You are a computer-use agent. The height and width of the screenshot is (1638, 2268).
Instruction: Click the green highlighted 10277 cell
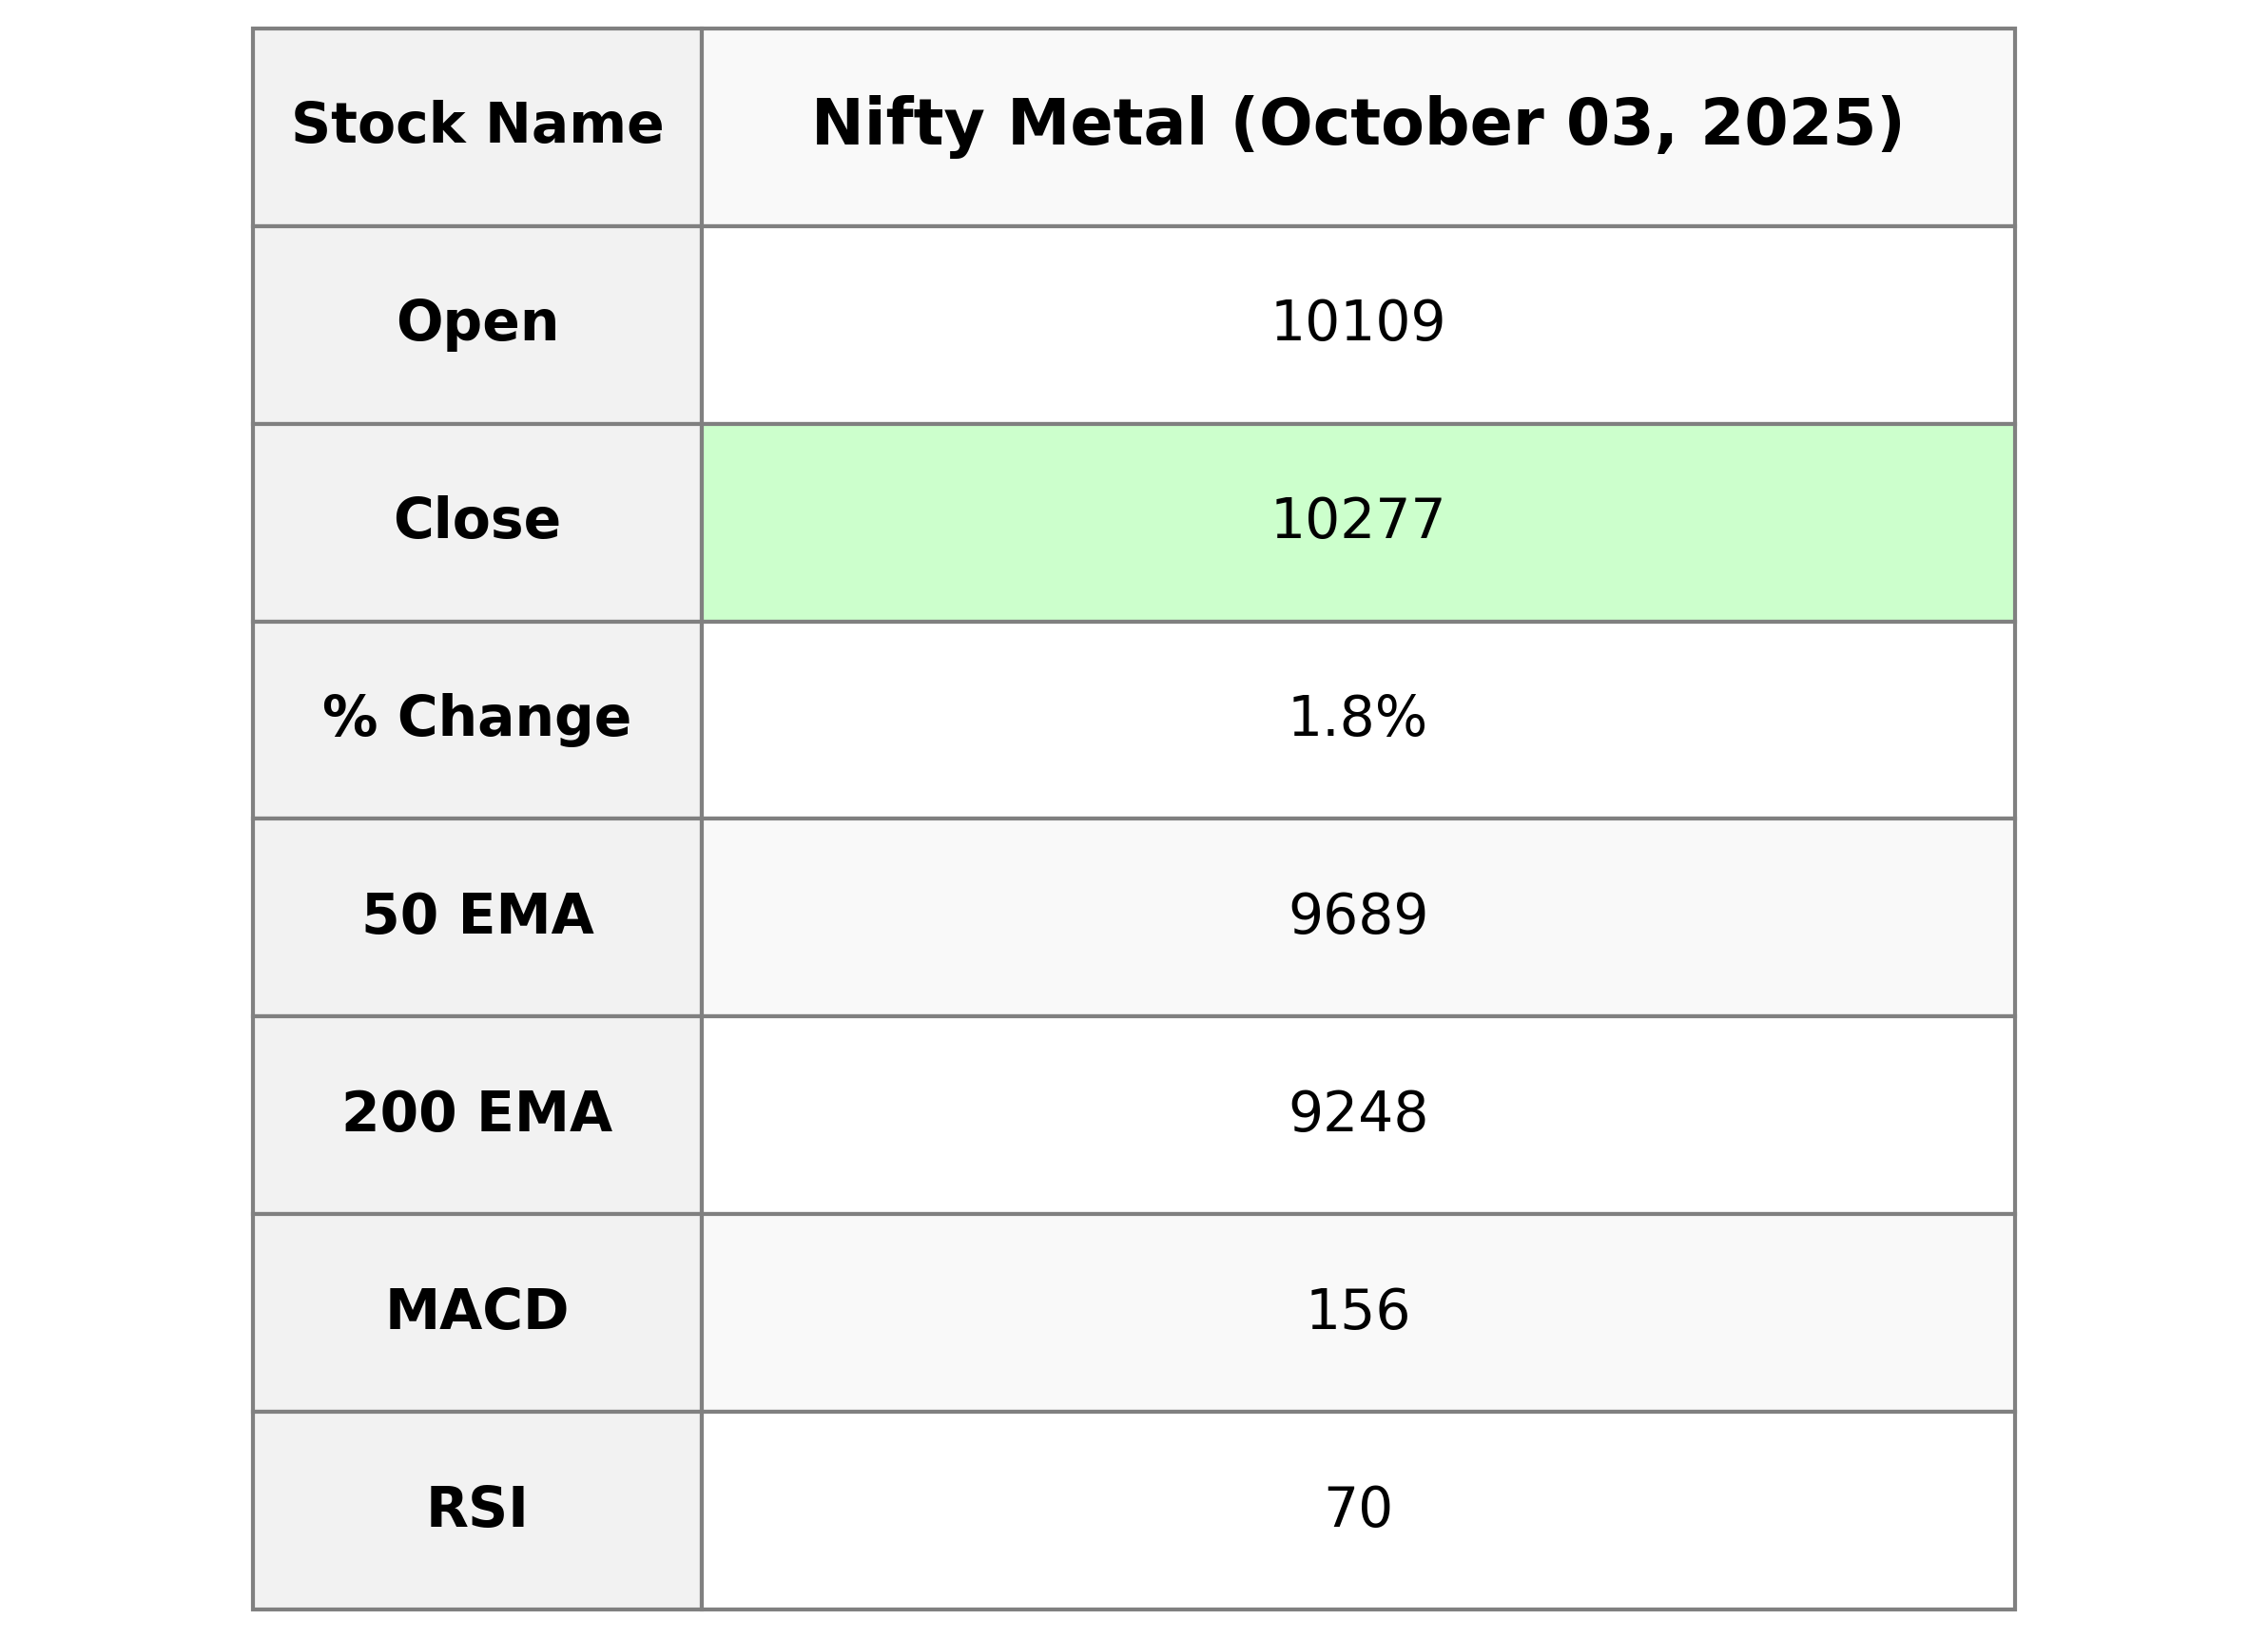click(1357, 520)
